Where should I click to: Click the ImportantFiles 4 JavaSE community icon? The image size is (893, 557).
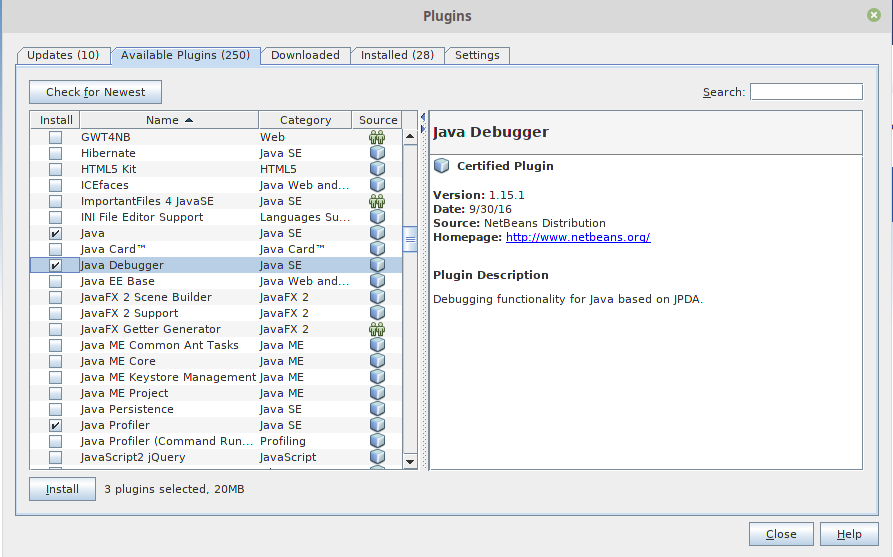coord(377,201)
